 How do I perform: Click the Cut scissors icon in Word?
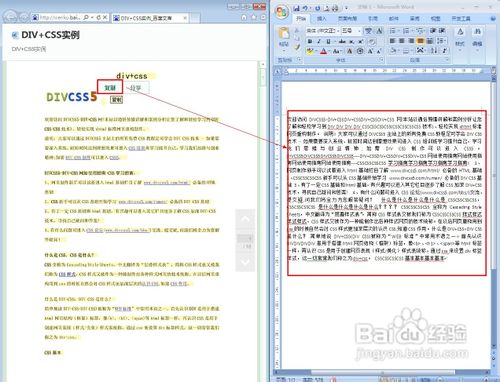point(297,30)
